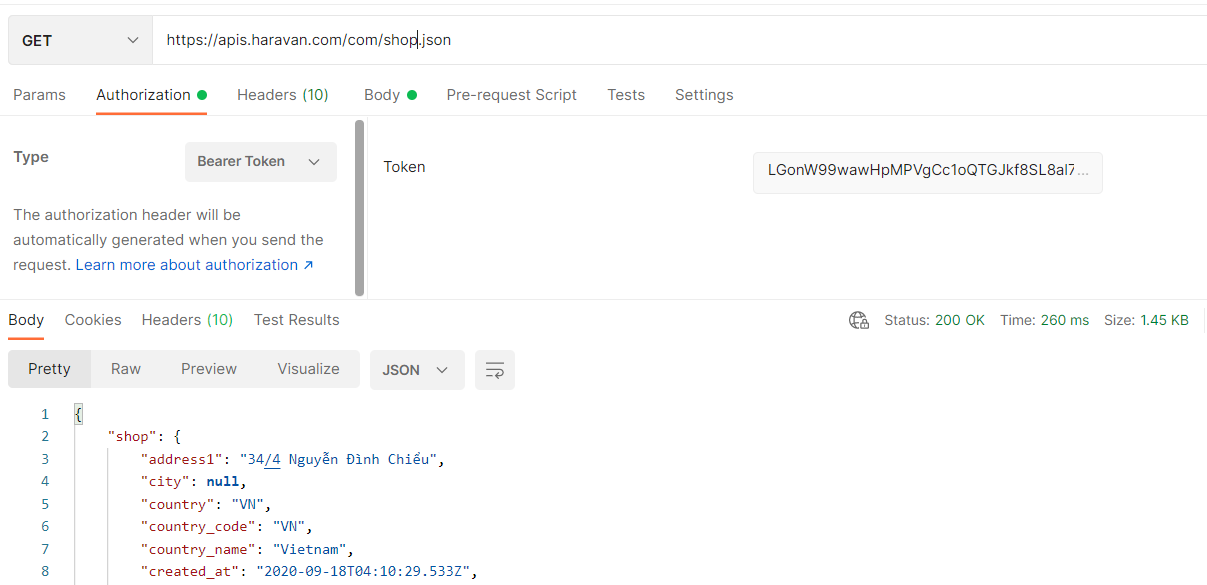Select the Preview response view
Image resolution: width=1207 pixels, height=585 pixels.
click(209, 369)
